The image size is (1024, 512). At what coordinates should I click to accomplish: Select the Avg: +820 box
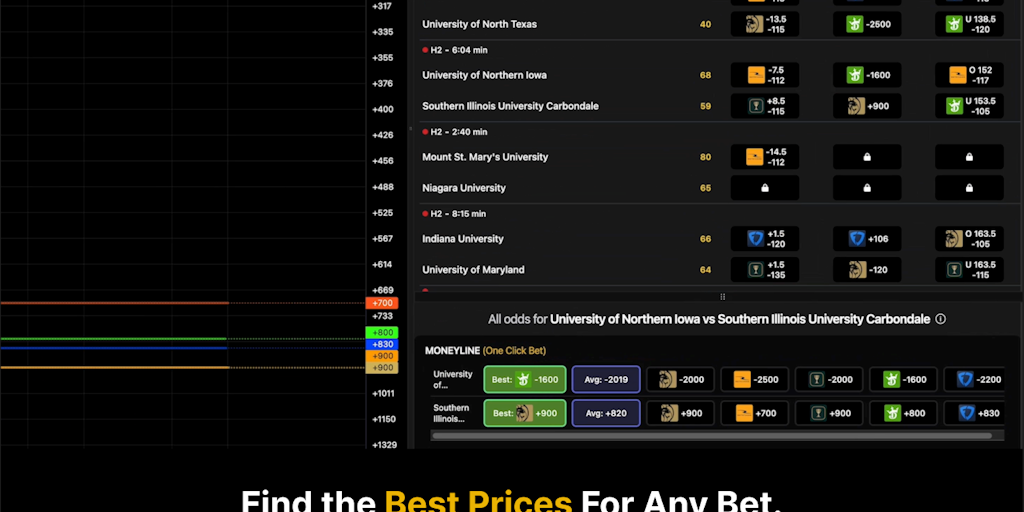click(x=606, y=413)
